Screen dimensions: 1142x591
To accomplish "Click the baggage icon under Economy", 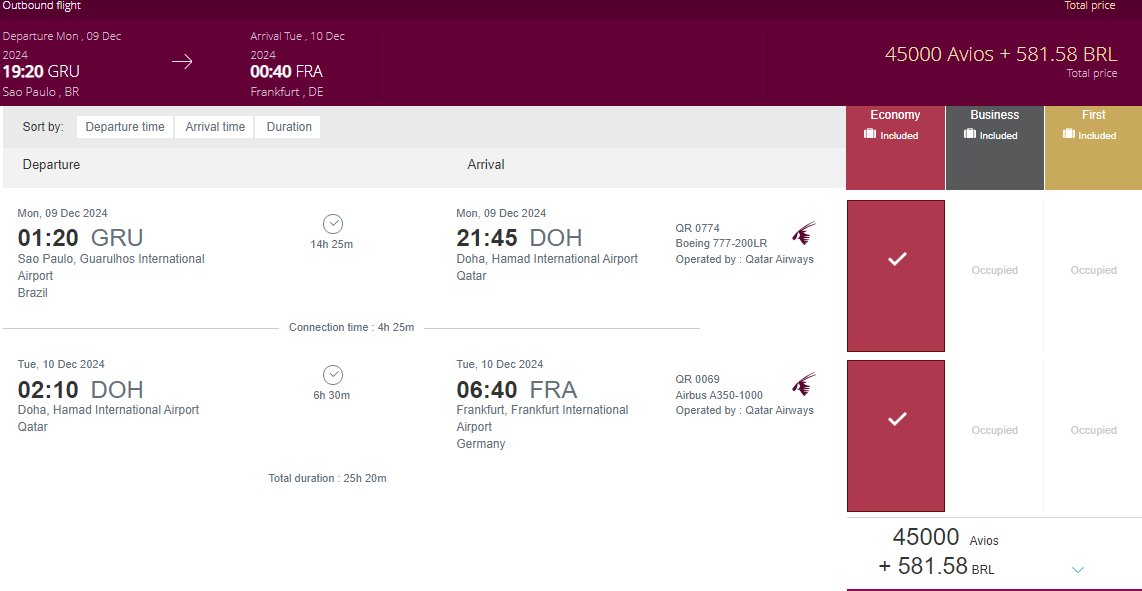I will tap(869, 134).
